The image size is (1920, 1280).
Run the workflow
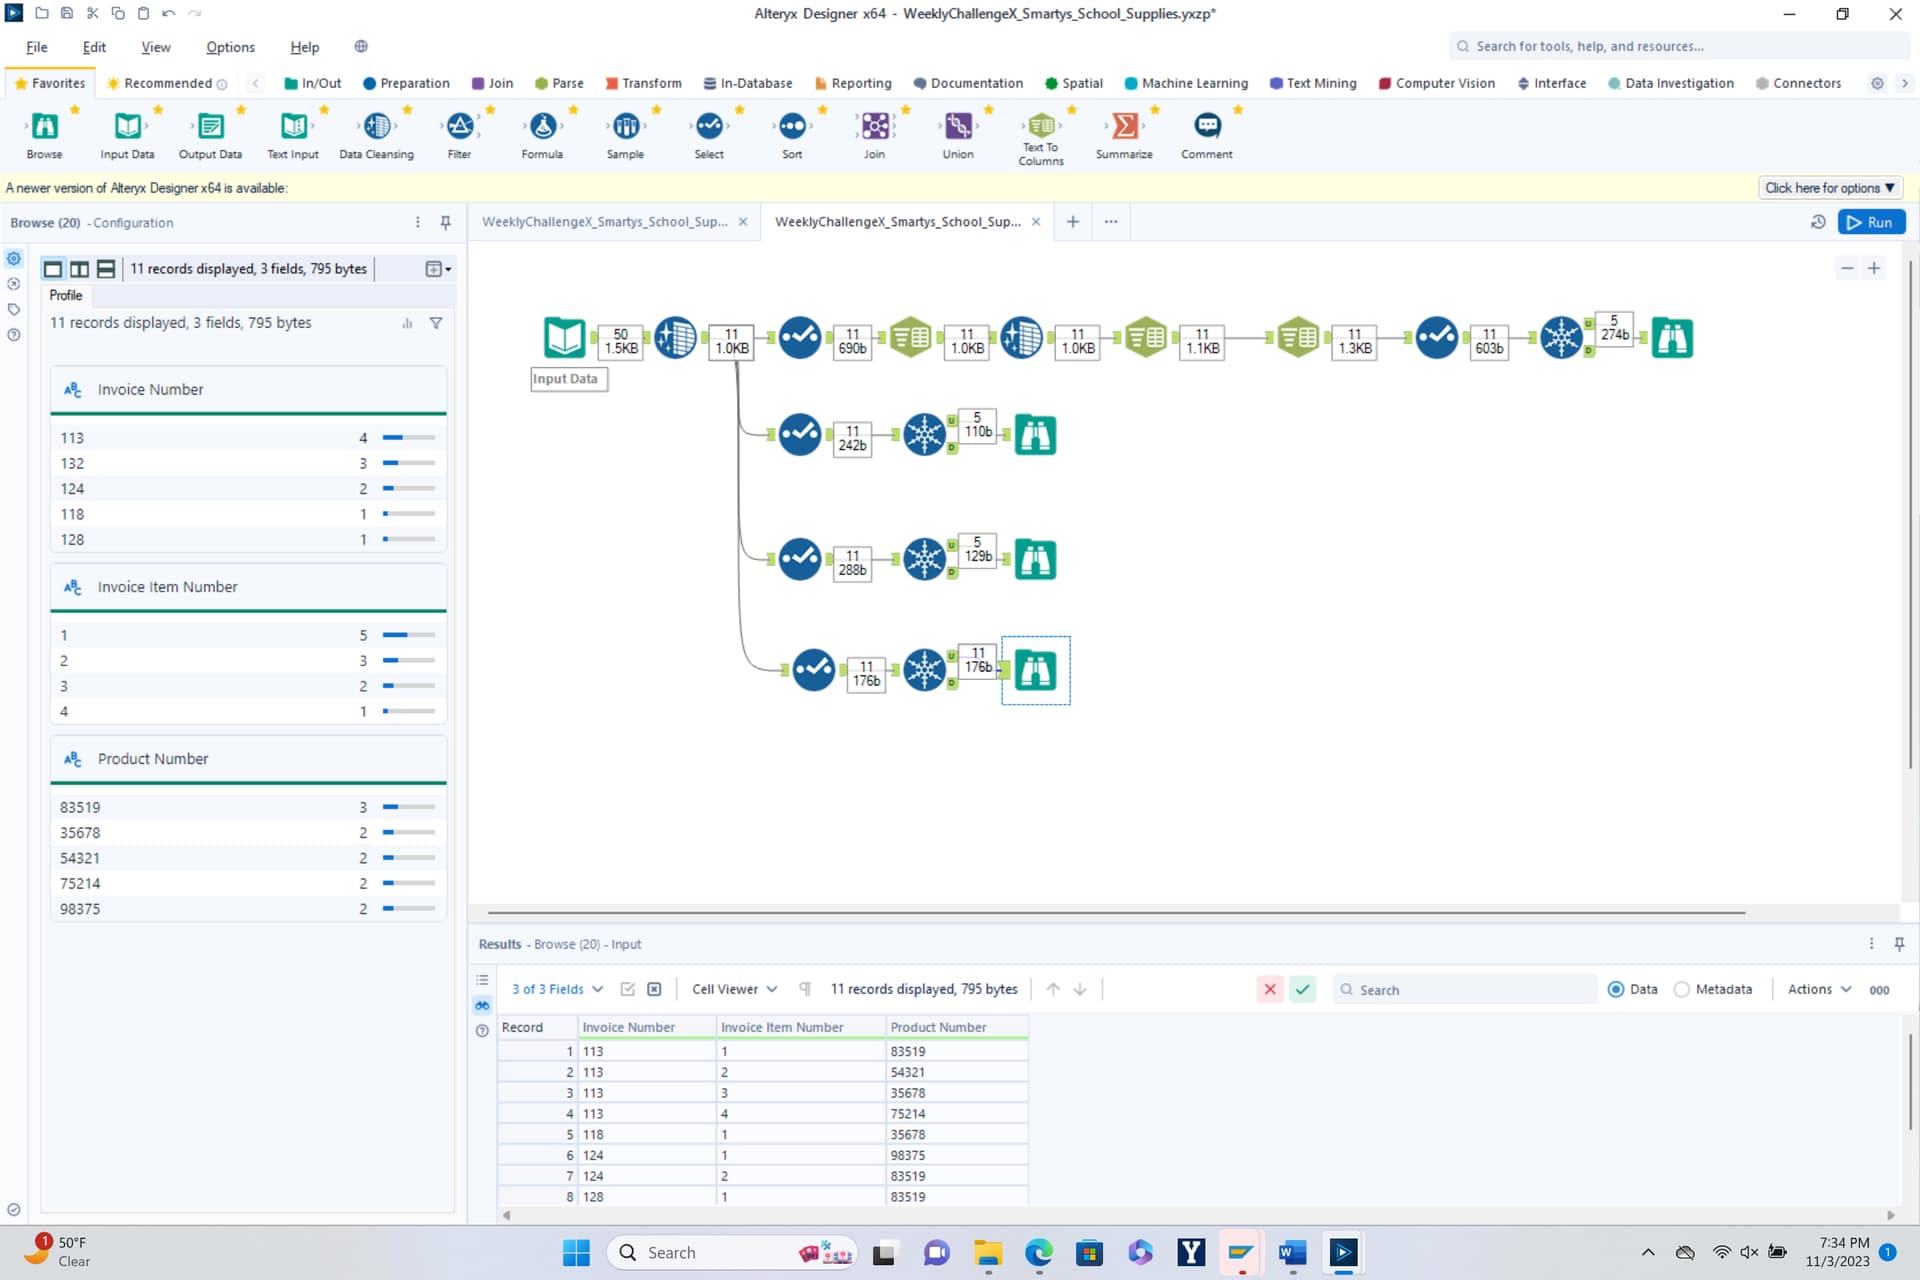pos(1871,222)
